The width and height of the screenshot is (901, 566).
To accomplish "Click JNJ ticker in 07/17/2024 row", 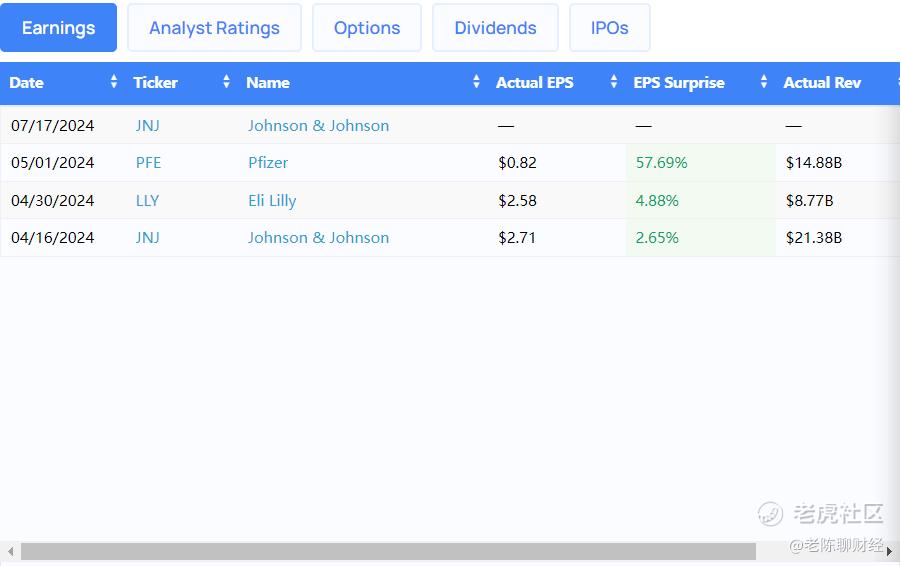I will pyautogui.click(x=147, y=126).
